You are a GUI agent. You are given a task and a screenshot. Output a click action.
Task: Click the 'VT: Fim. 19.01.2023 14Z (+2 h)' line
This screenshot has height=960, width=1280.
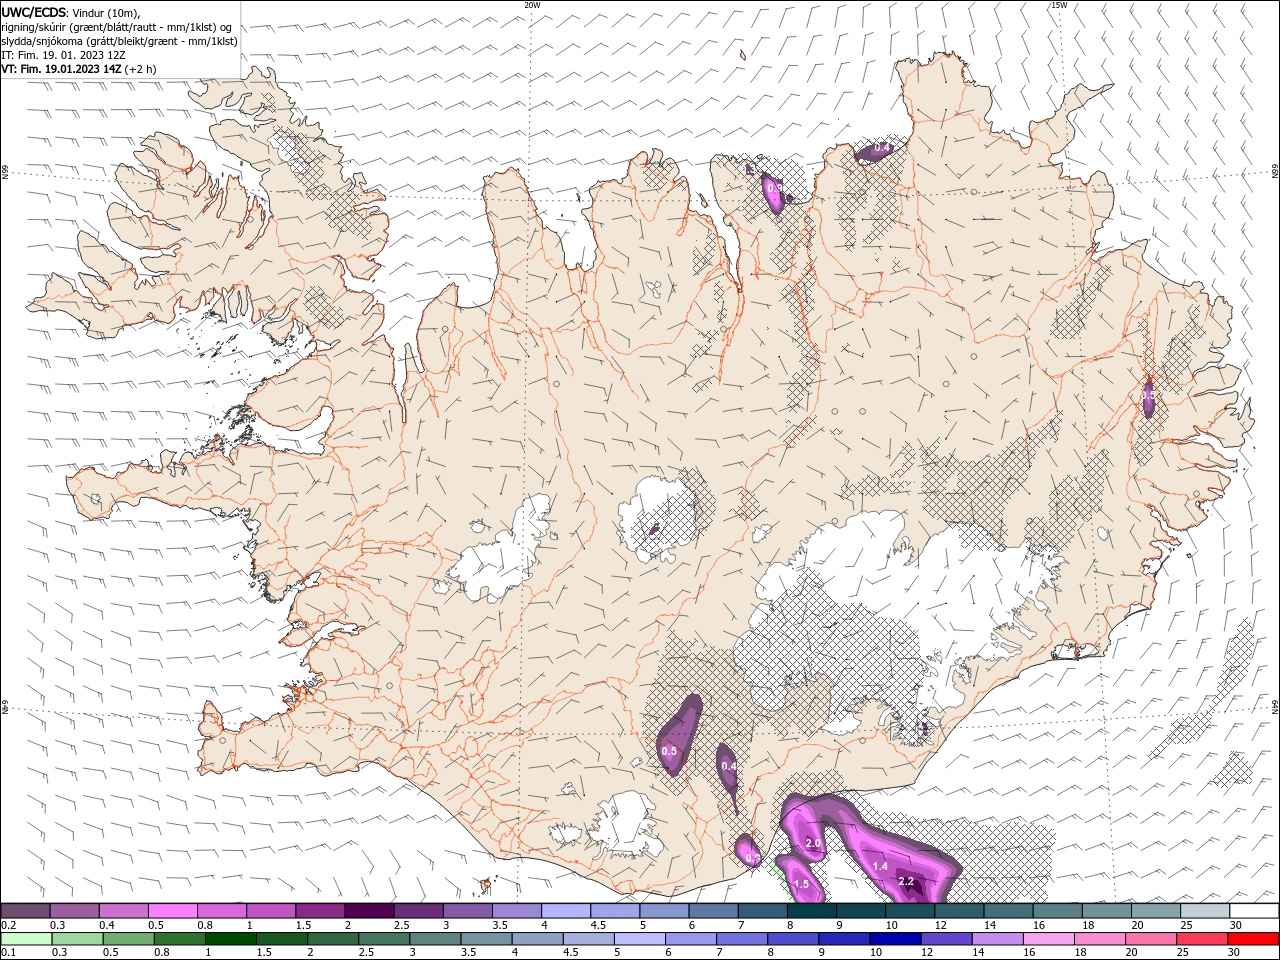pyautogui.click(x=78, y=69)
